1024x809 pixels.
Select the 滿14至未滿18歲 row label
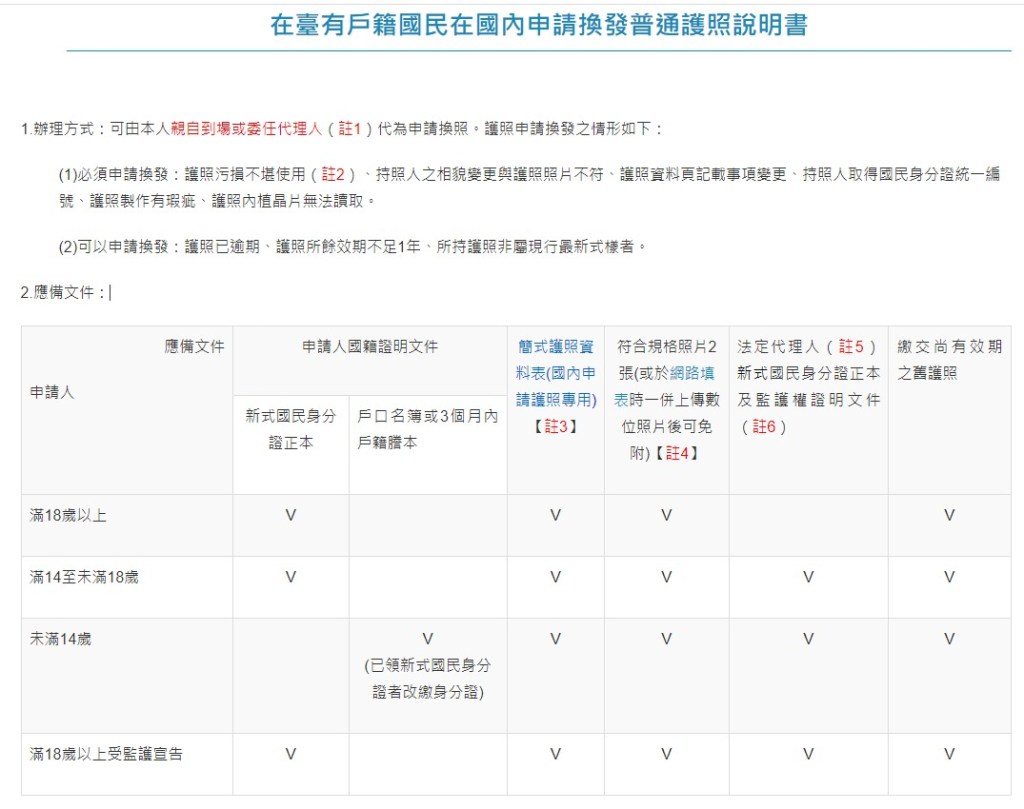click(x=84, y=578)
